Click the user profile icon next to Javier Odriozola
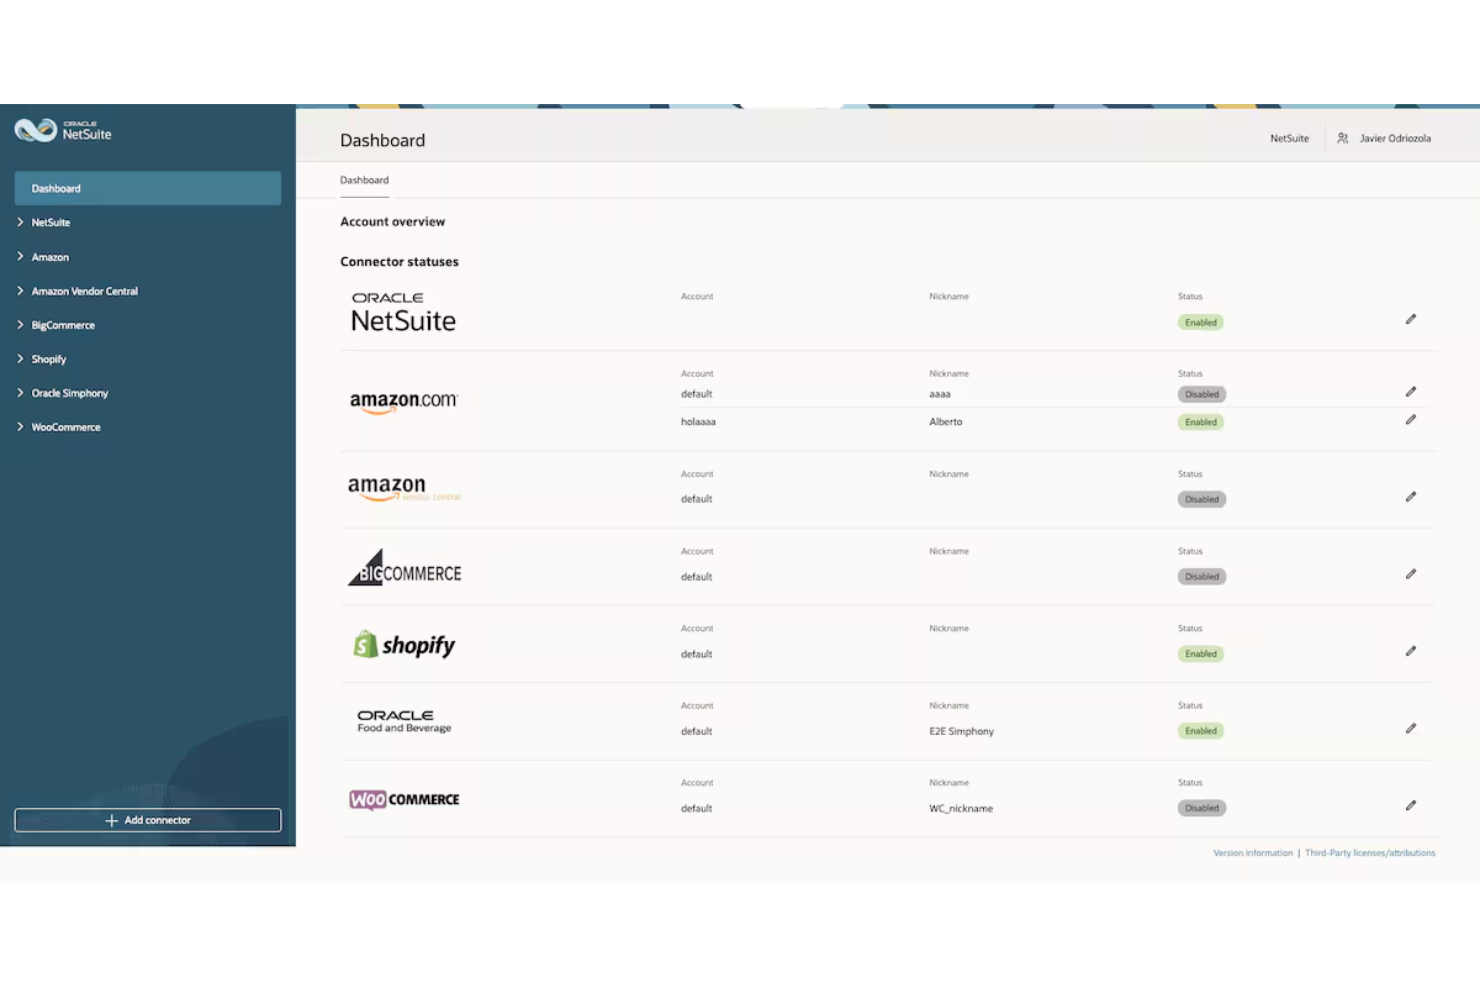The image size is (1480, 987). tap(1342, 138)
